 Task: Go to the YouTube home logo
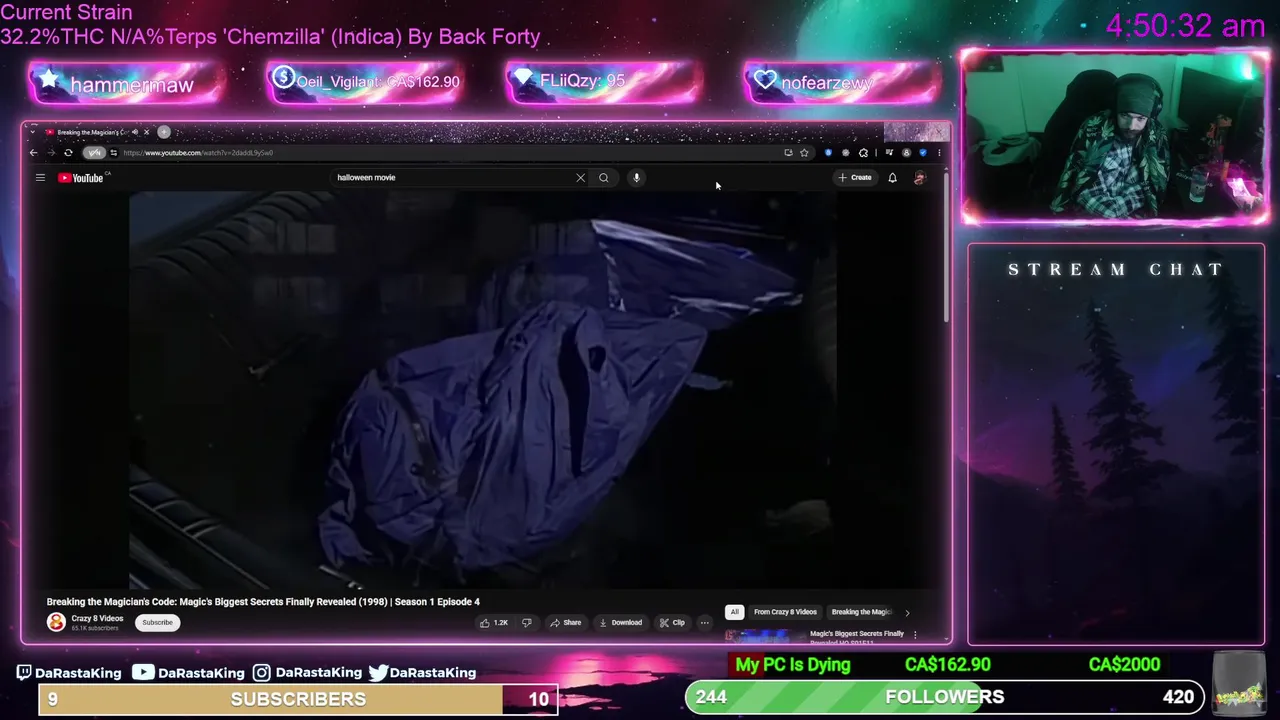(x=80, y=178)
